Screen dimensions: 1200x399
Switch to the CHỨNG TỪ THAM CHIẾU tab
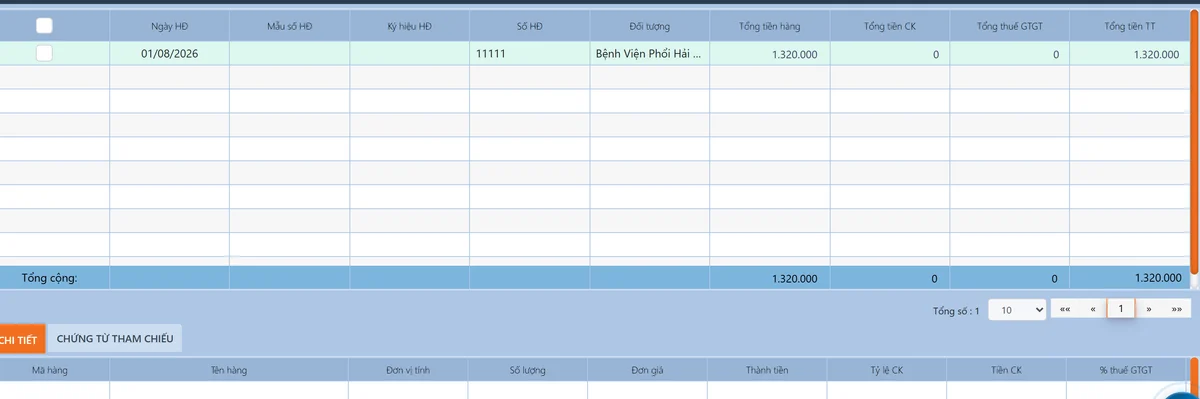[115, 340]
